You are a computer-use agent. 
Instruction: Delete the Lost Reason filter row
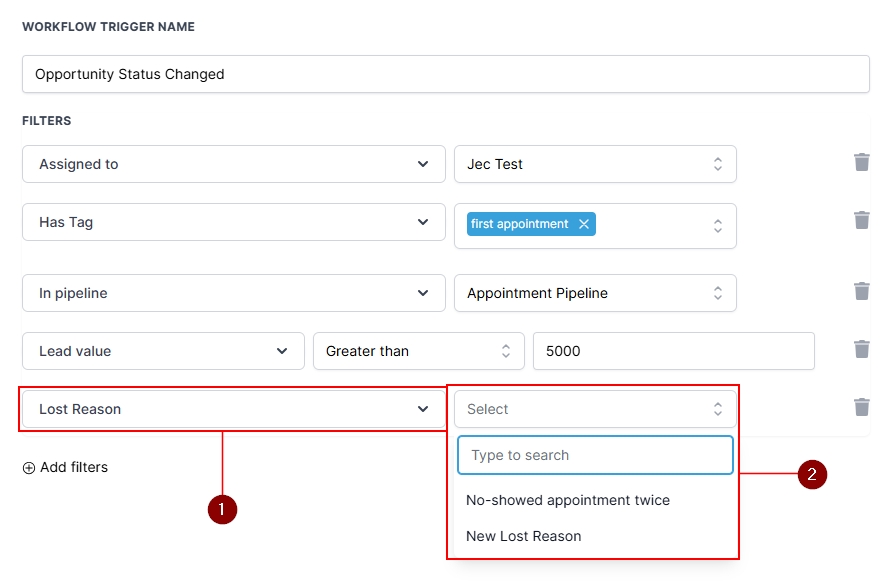(861, 407)
